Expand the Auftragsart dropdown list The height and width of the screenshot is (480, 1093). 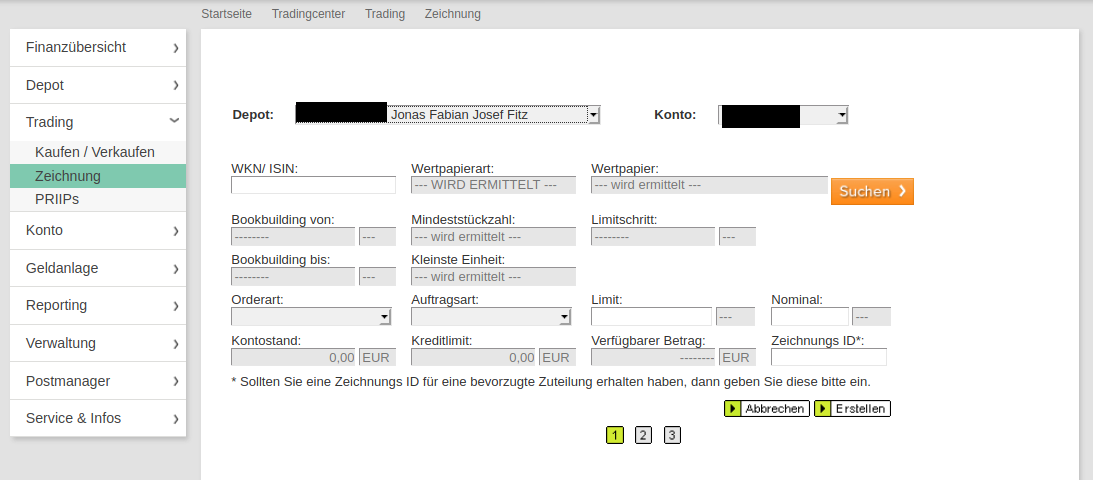[491, 317]
